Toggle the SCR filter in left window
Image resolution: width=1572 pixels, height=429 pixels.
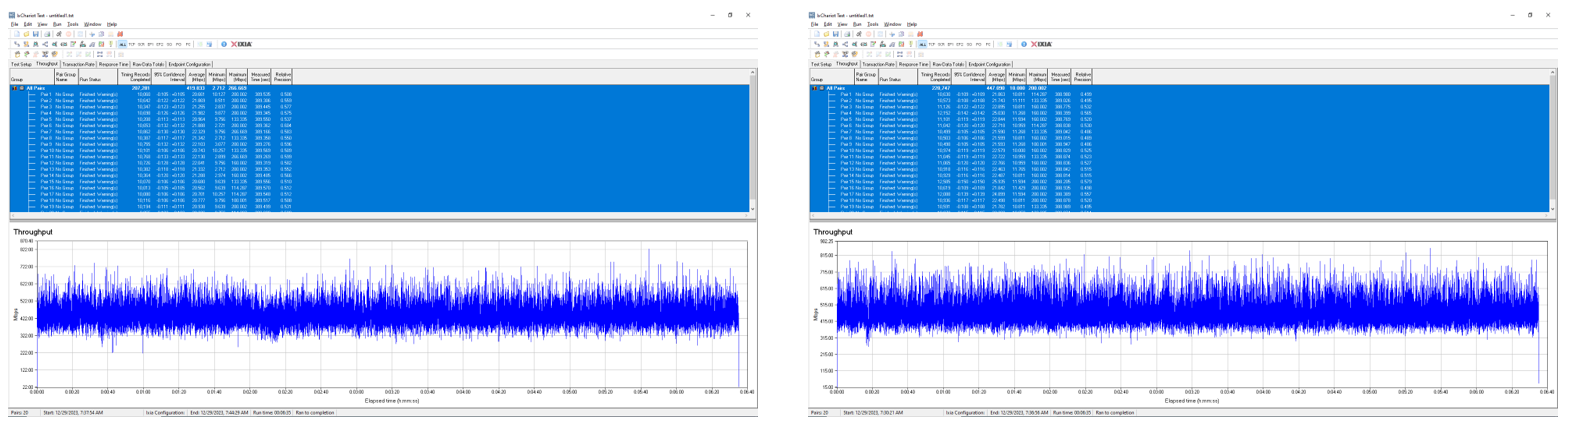click(x=141, y=44)
